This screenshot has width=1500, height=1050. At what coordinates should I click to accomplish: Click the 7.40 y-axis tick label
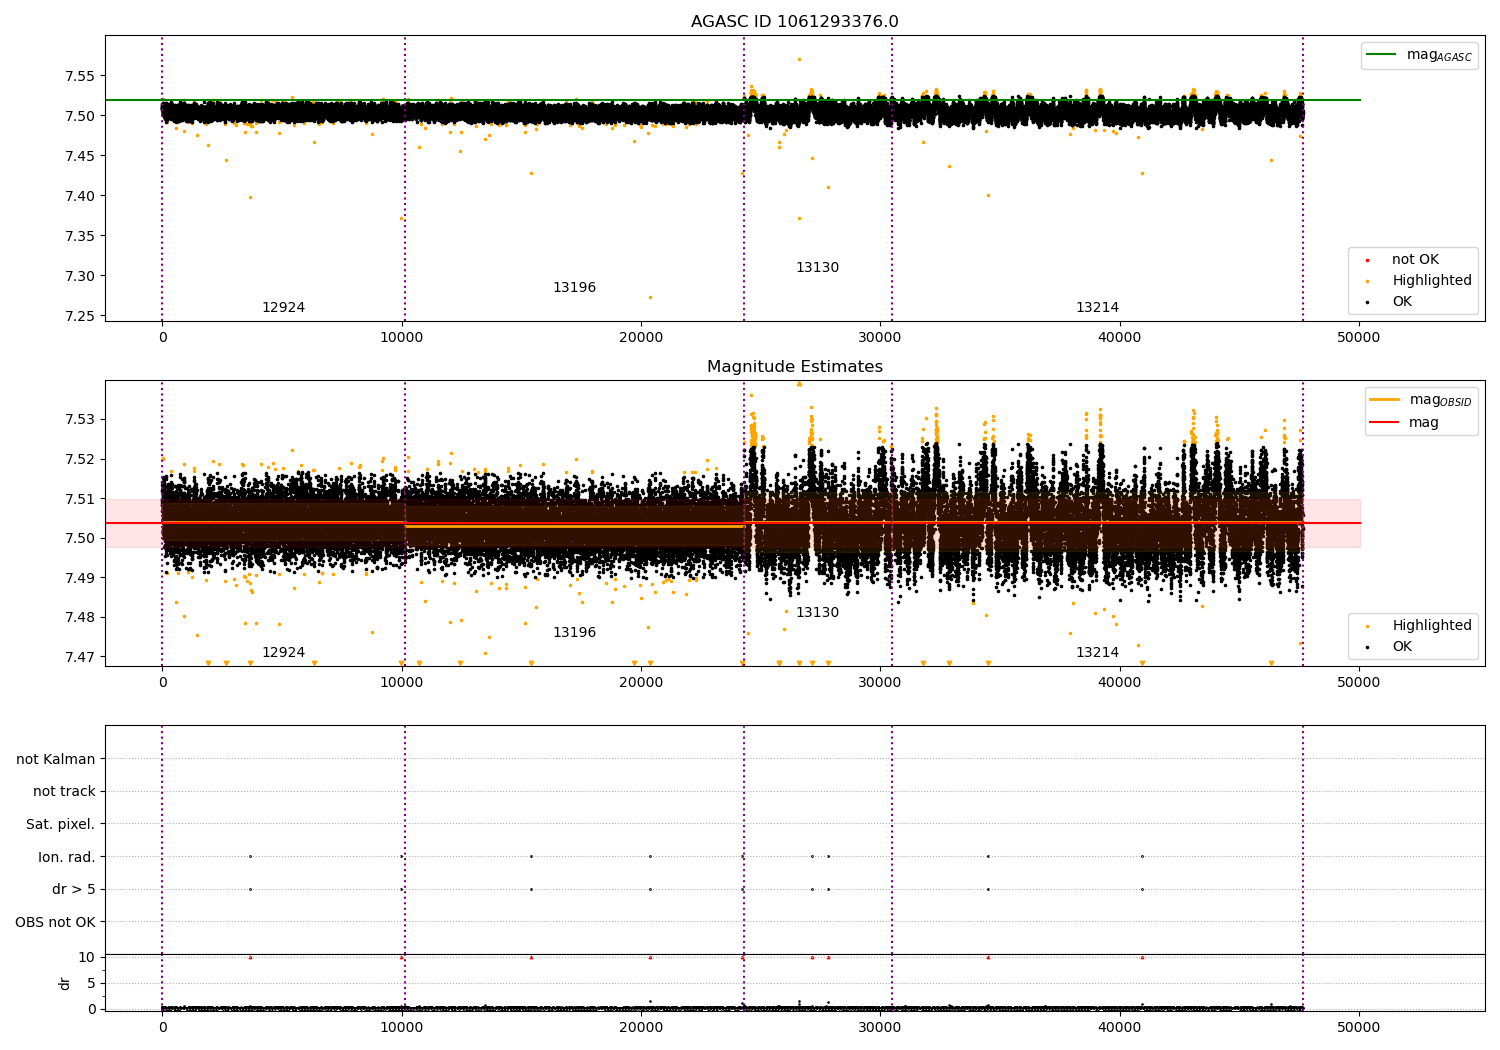[80, 196]
